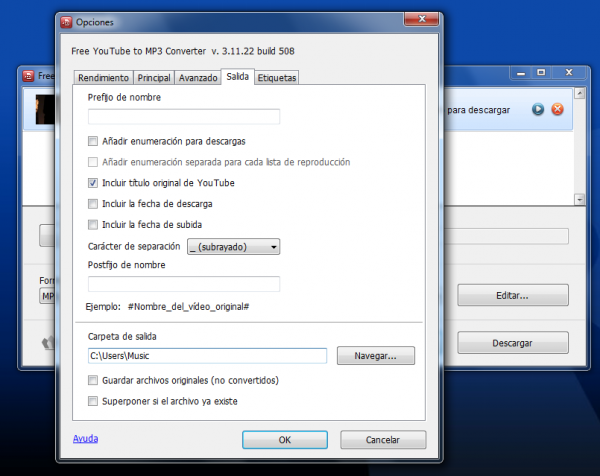Open the Ayuda link

85,438
